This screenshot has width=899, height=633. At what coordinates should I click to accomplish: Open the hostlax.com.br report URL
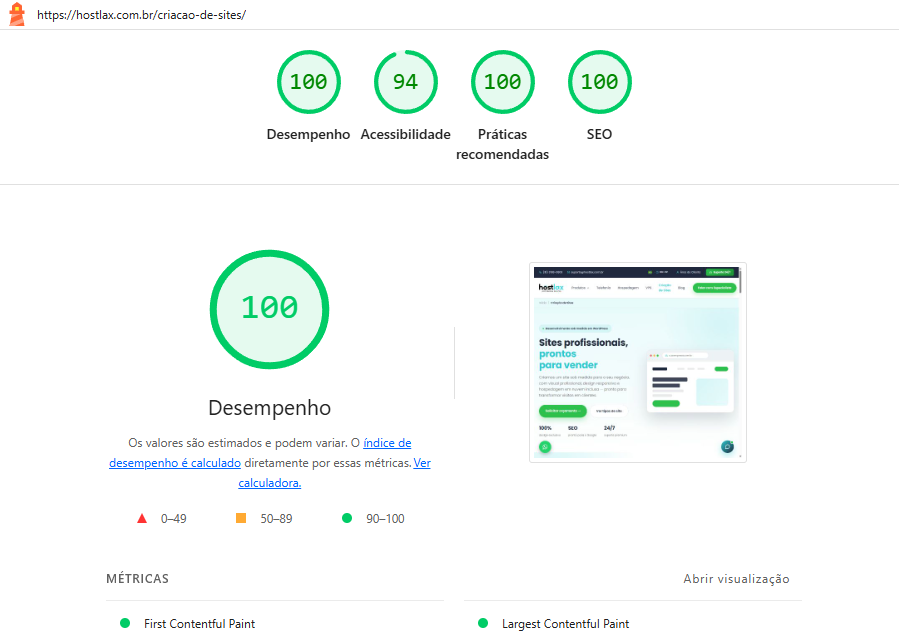142,15
